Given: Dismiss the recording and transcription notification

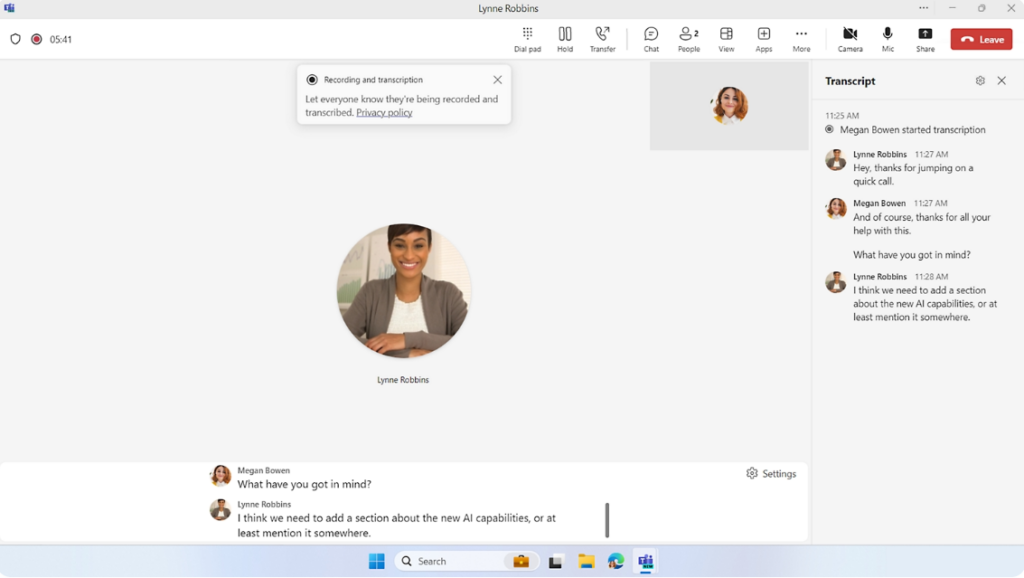Looking at the screenshot, I should [x=497, y=79].
